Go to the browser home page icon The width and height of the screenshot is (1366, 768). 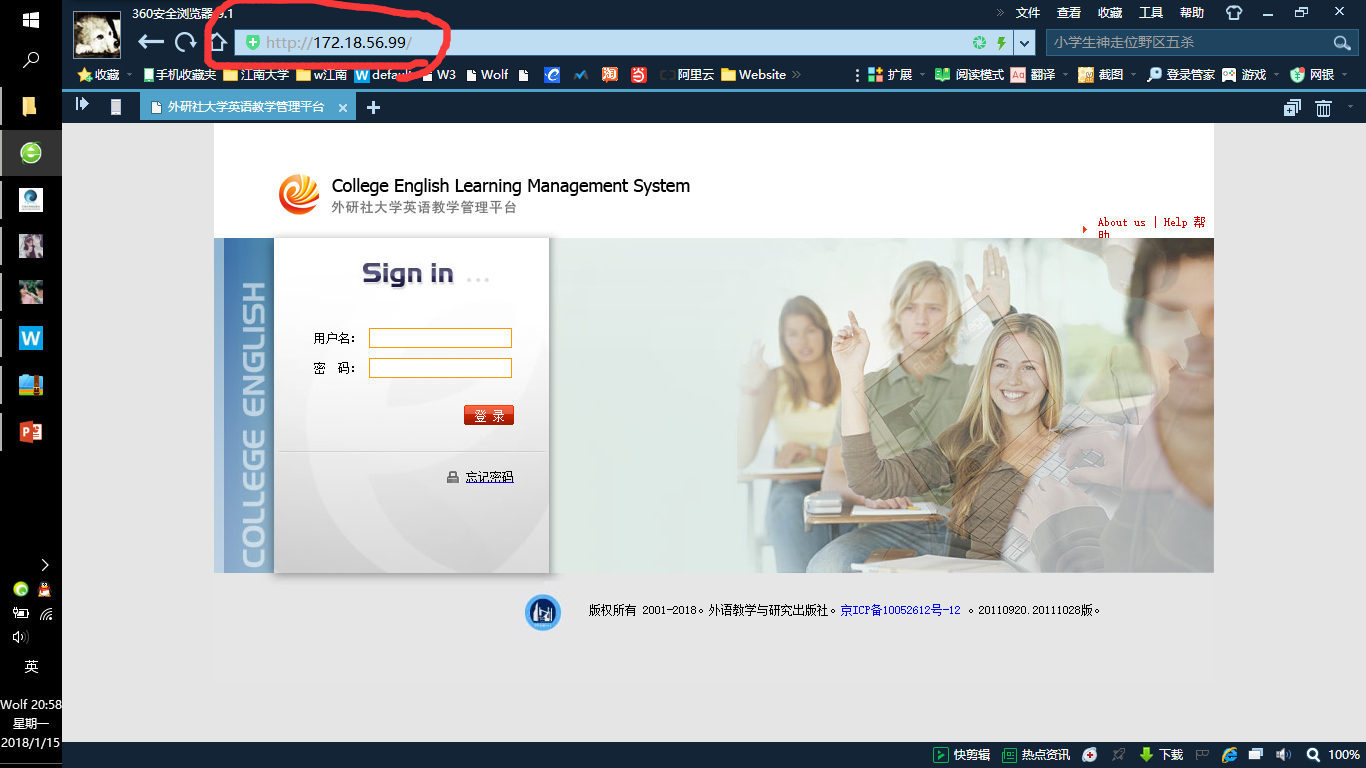pyautogui.click(x=217, y=42)
